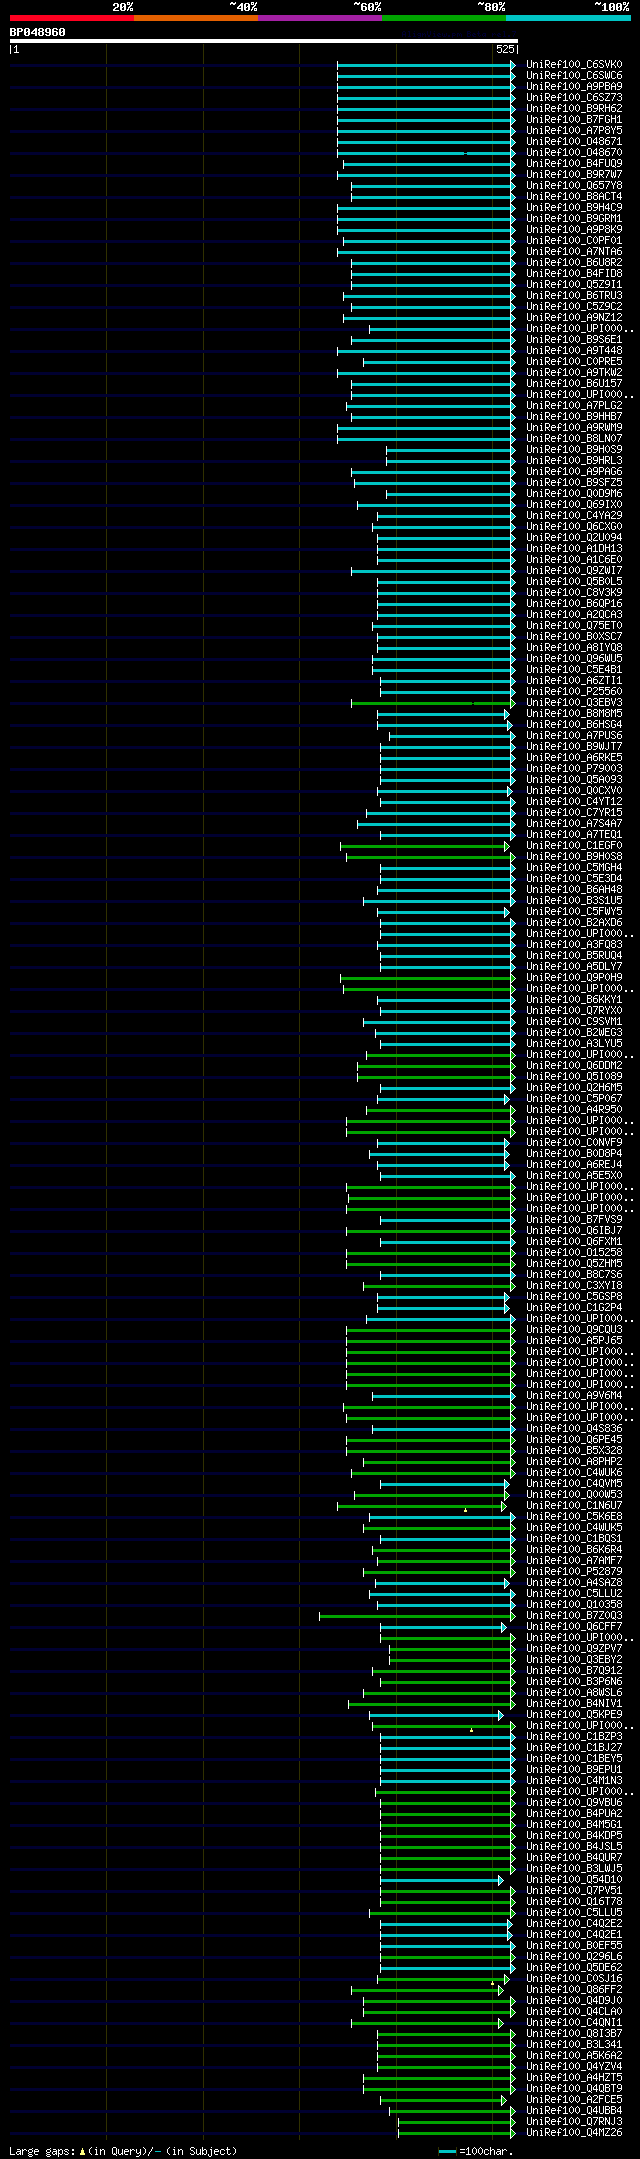Select the UniRef100_P52879 label
640x2159 pixels.
point(574,1572)
